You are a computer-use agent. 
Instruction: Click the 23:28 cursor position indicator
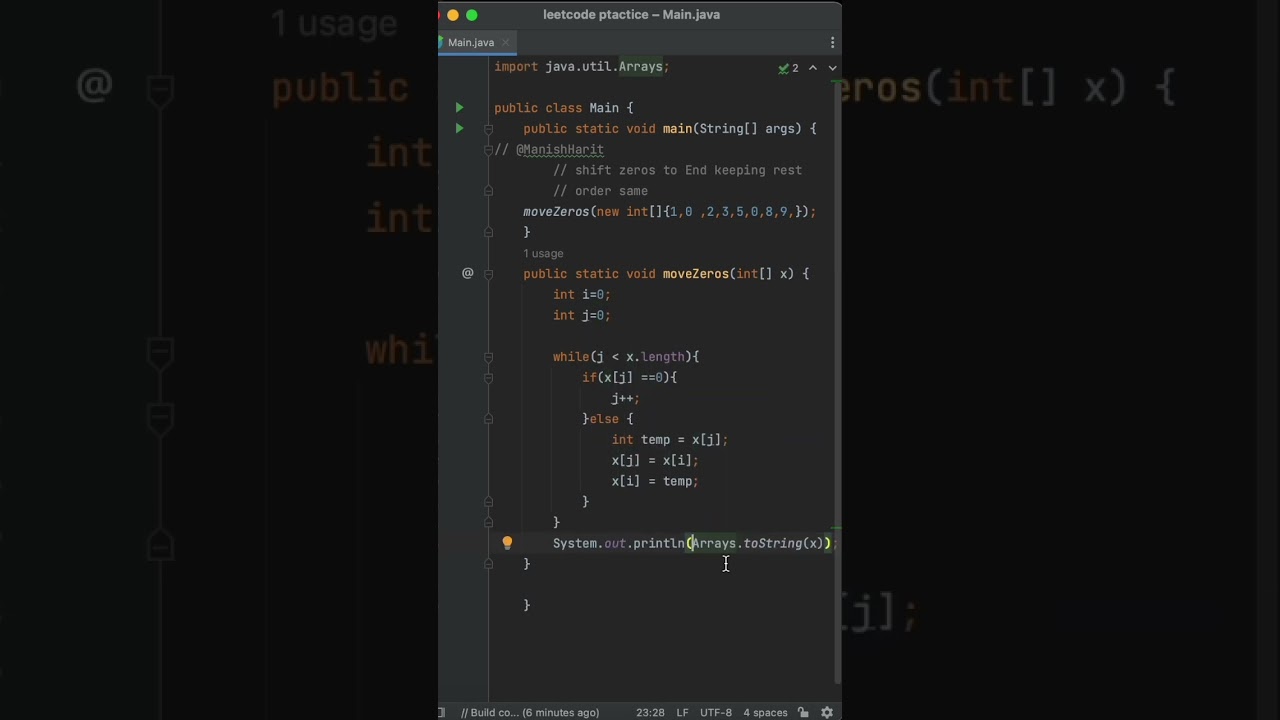pyautogui.click(x=650, y=712)
